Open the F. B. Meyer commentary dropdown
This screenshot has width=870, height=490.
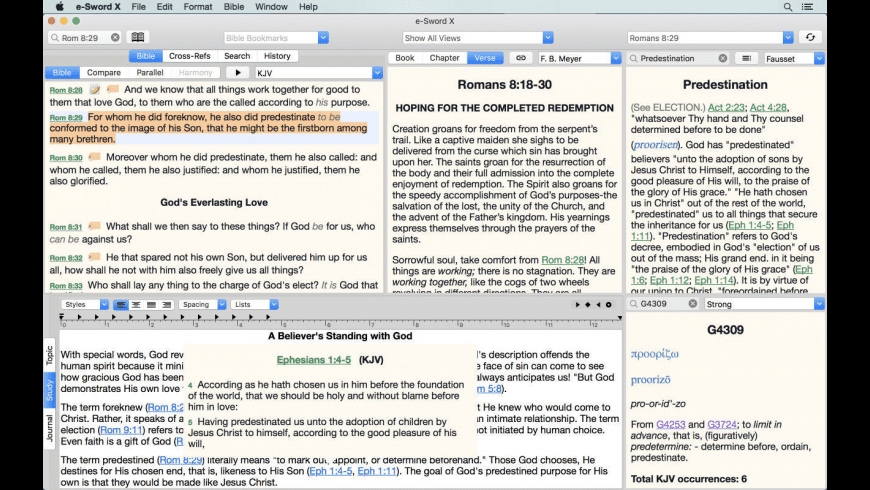point(577,58)
